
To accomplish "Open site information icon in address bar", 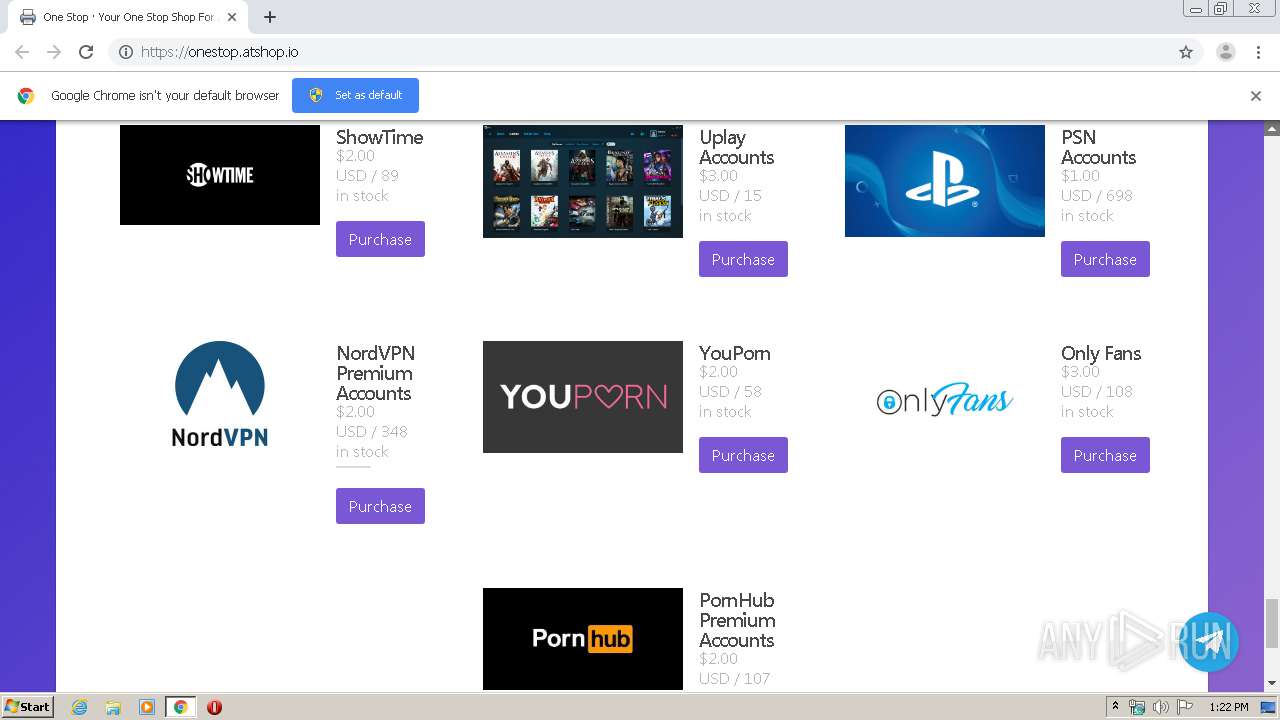I will (x=126, y=52).
